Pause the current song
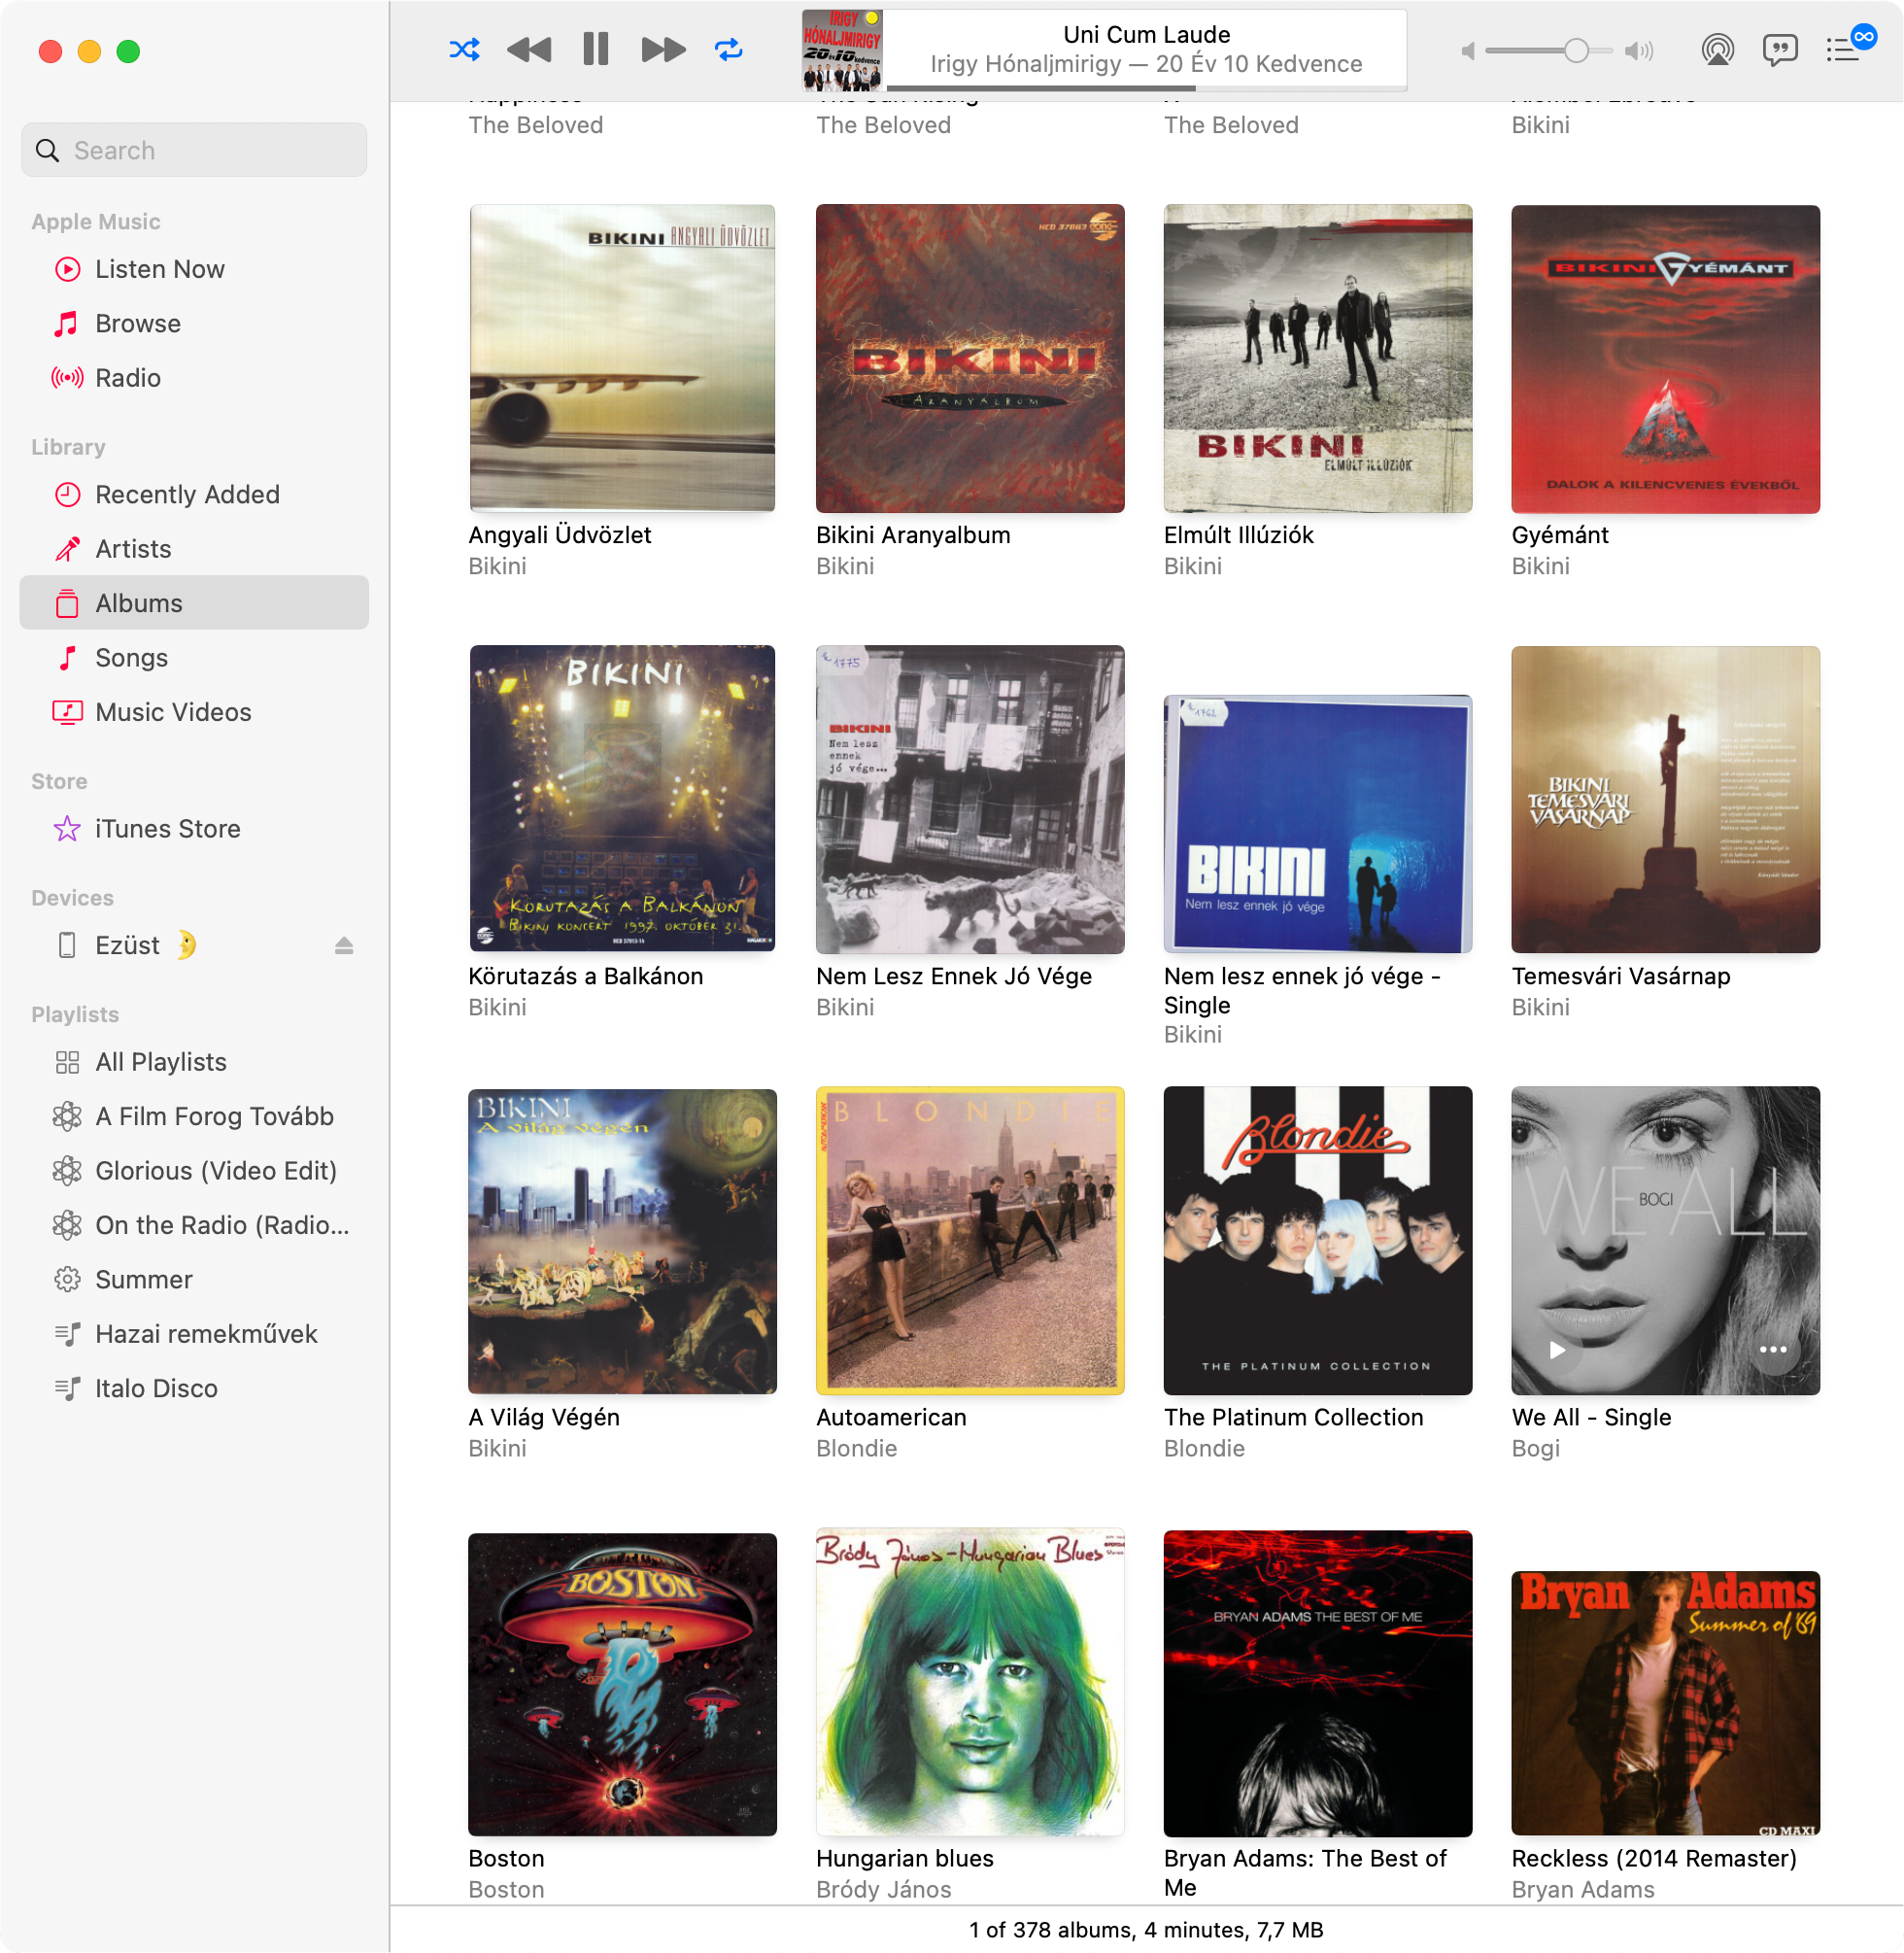 [596, 49]
